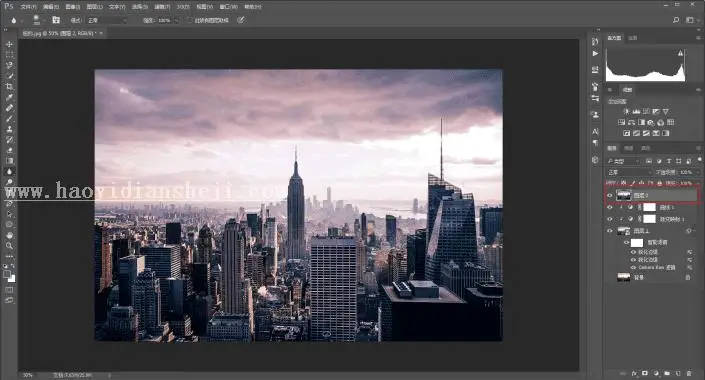Open the mode dropdown in options bar
705x380 pixels.
click(x=107, y=20)
